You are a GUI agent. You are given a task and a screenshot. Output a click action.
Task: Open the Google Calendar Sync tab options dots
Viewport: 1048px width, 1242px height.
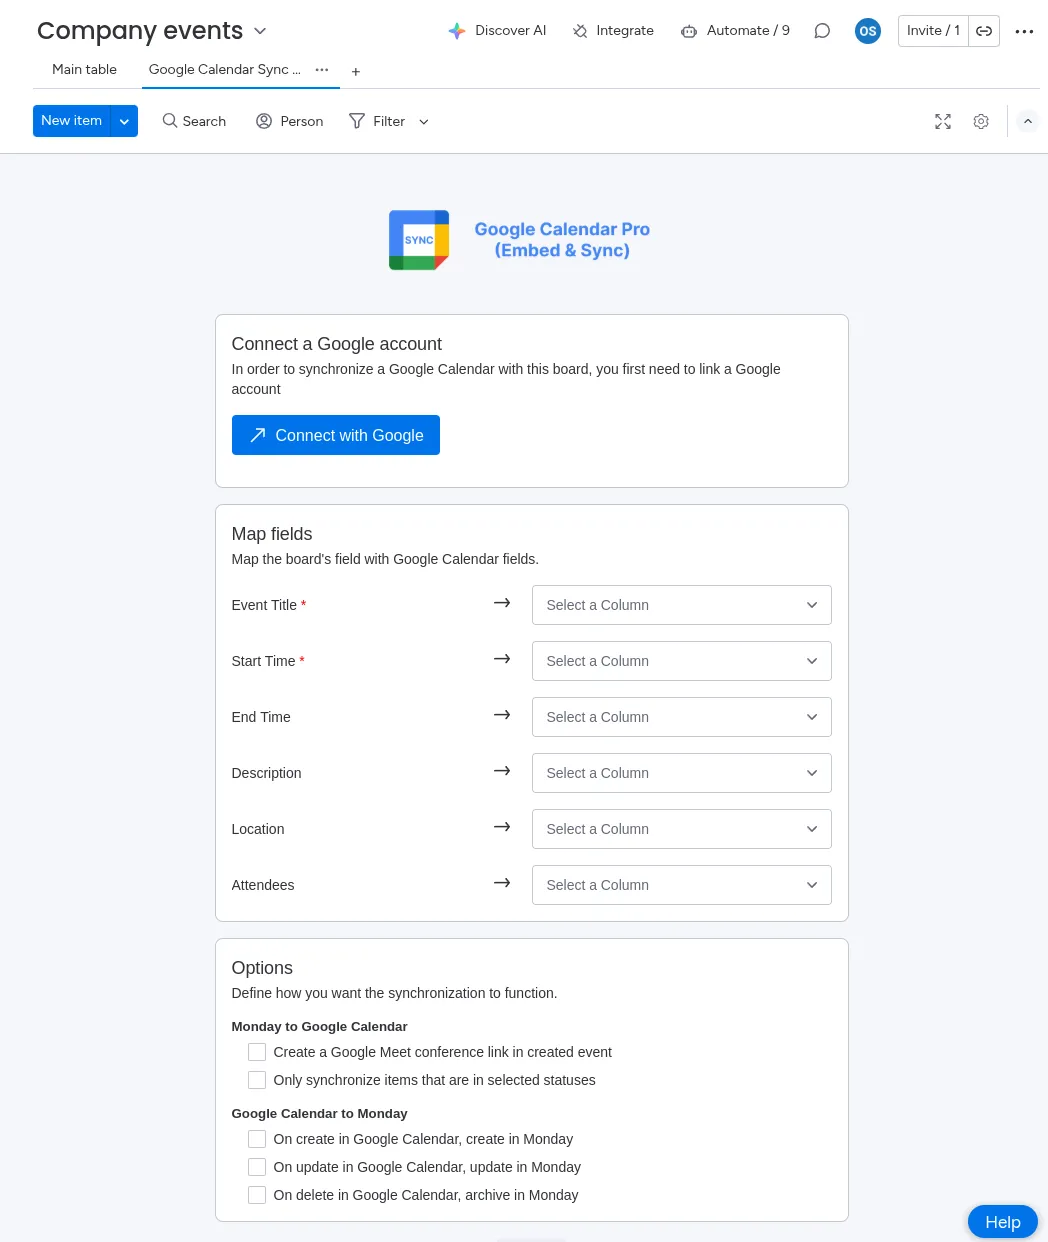pos(322,70)
